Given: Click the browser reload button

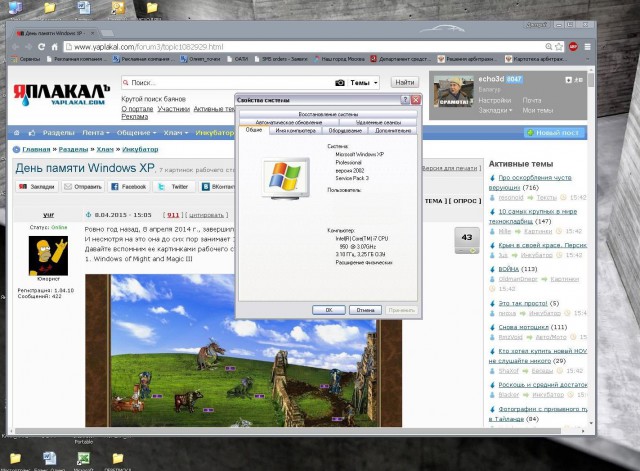Looking at the screenshot, I should click(x=41, y=47).
